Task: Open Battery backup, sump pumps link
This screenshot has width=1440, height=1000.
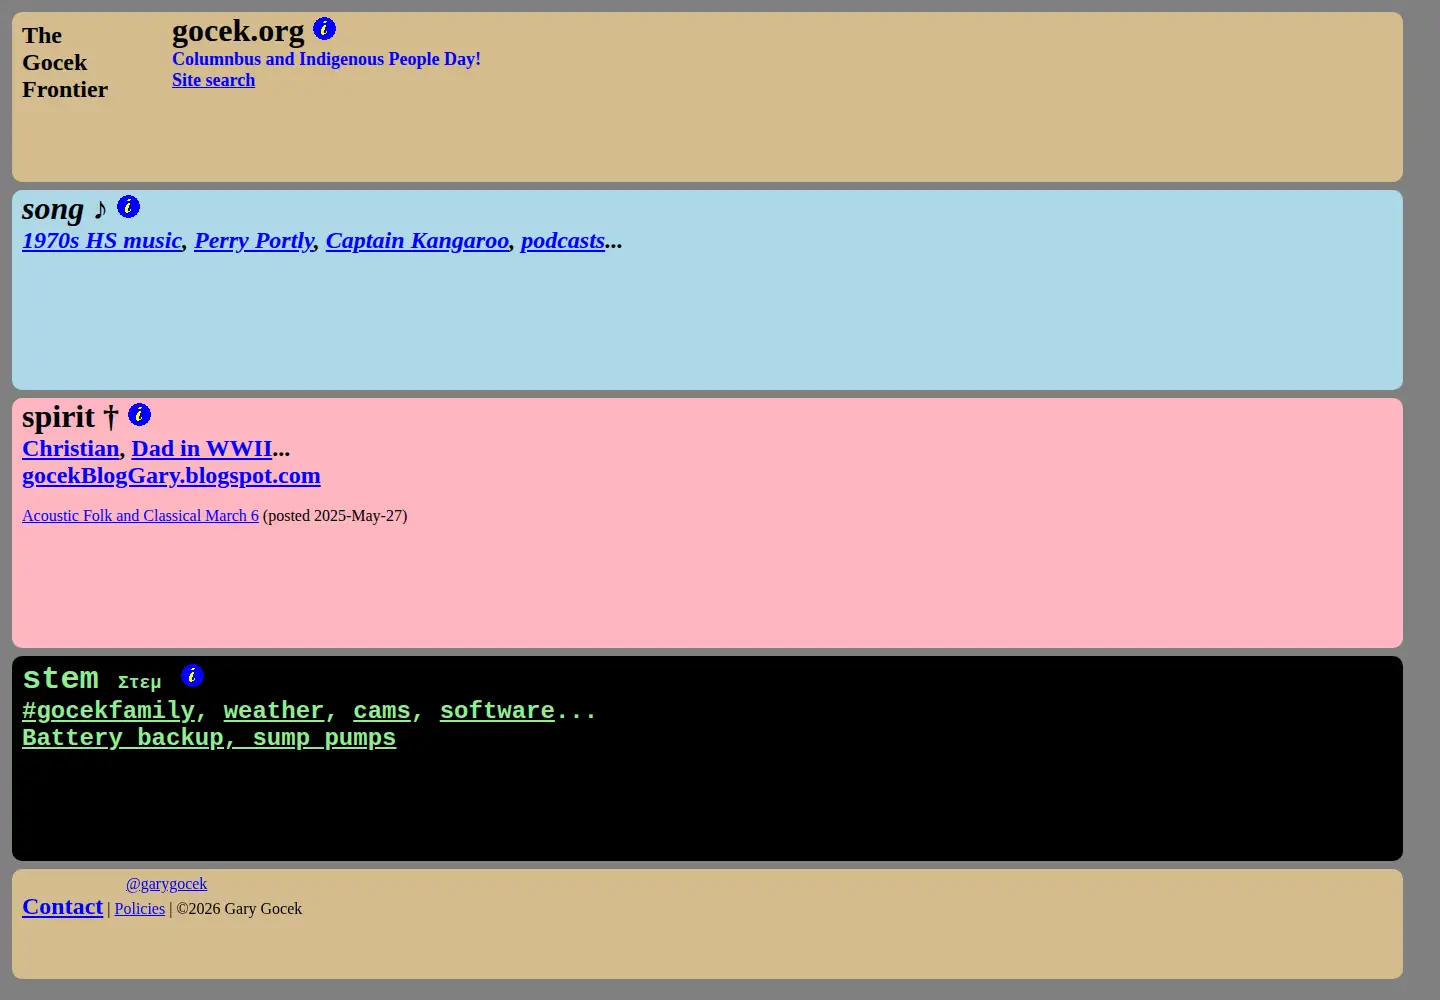Action: click(209, 738)
